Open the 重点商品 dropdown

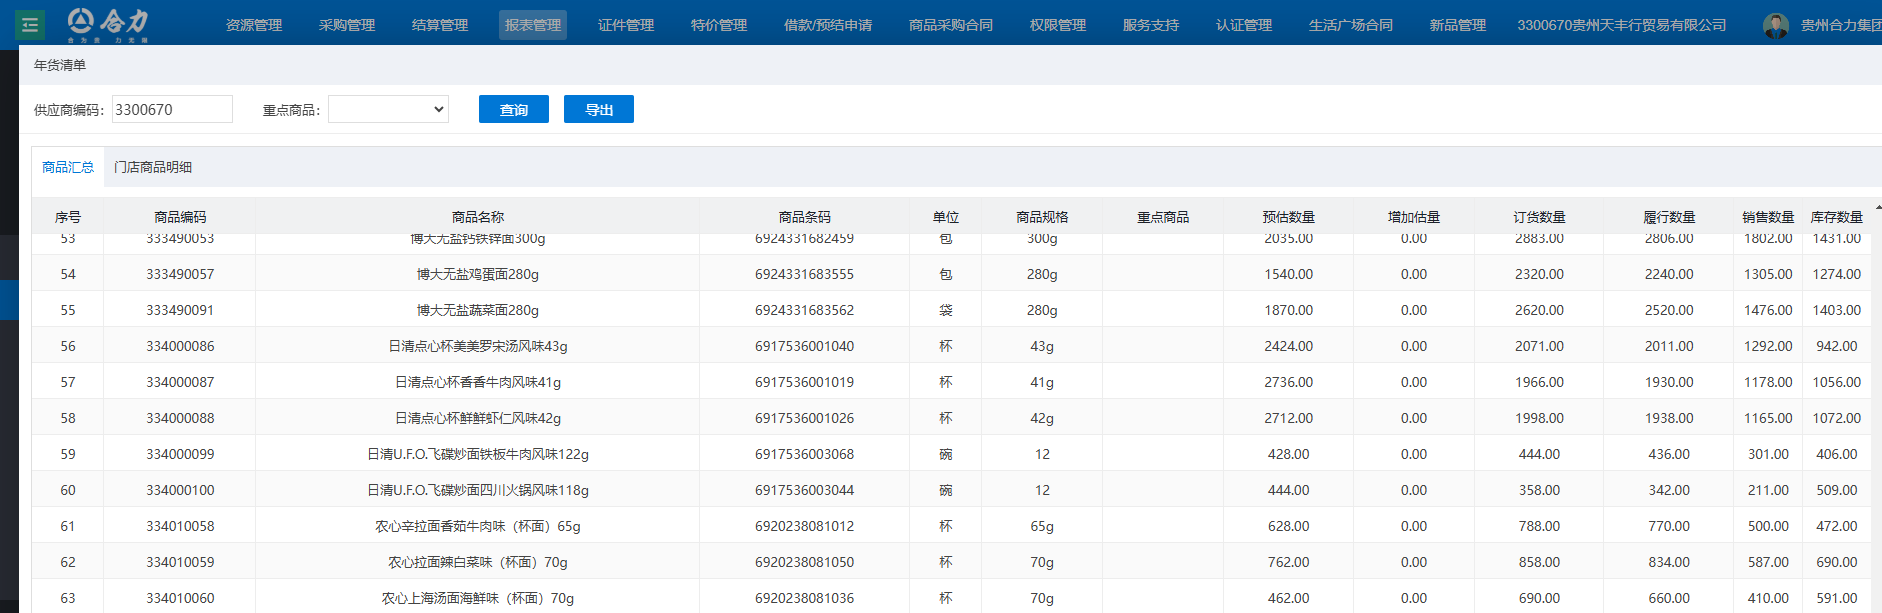tap(388, 109)
